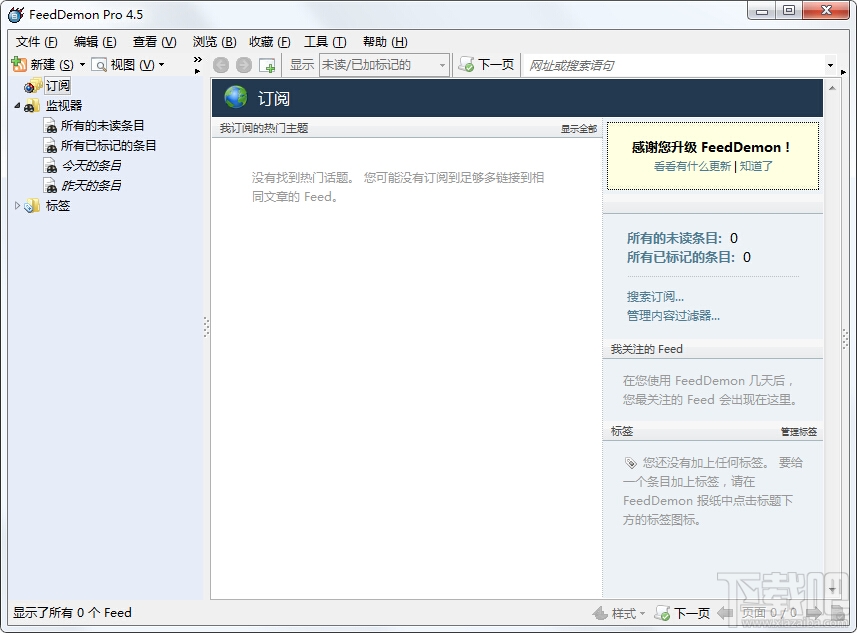Click the 视图 magnifier icon
The image size is (857, 633).
click(x=99, y=65)
